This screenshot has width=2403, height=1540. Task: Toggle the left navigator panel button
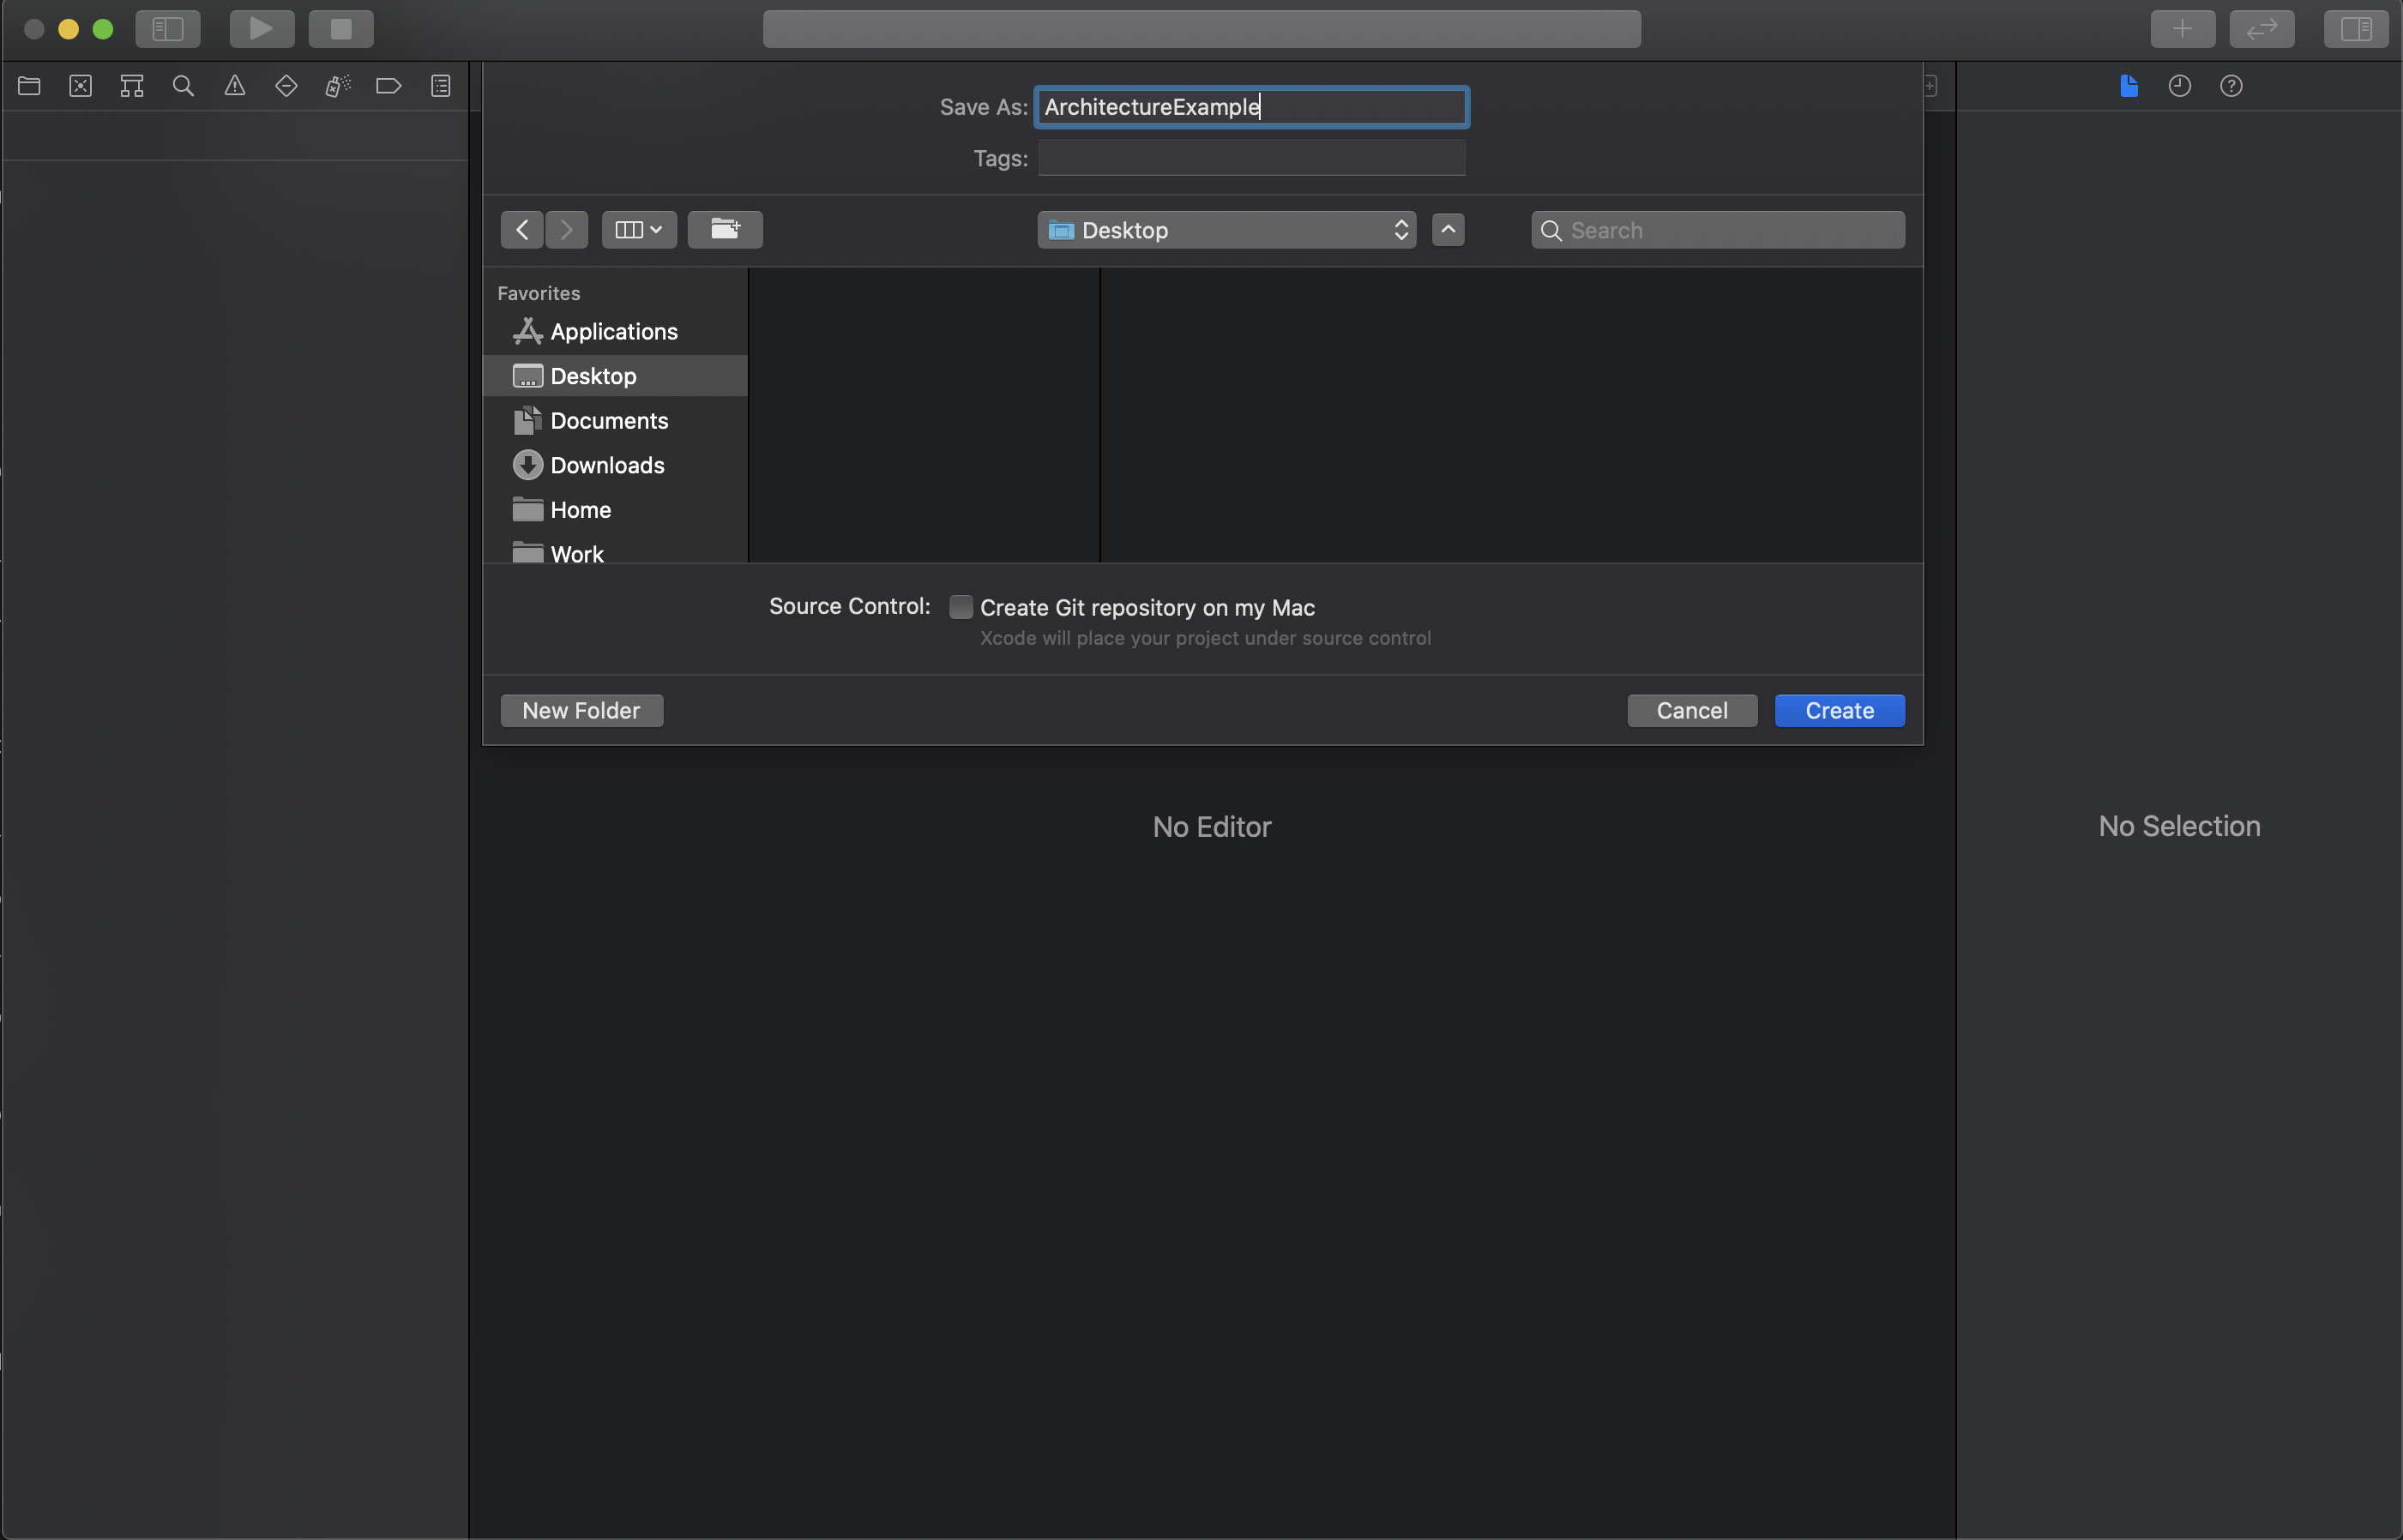pyautogui.click(x=168, y=29)
